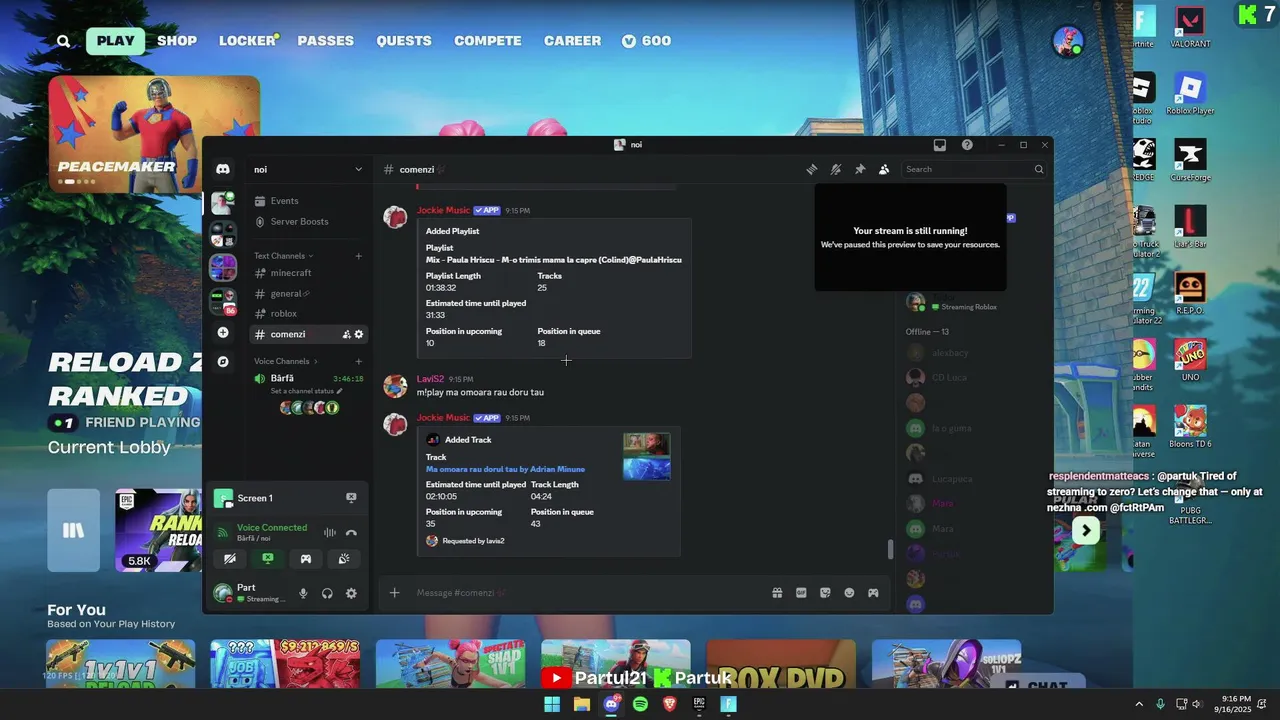Open the Fortnite LOCKER tab
Screen dimensions: 1280x720
[x=248, y=41]
